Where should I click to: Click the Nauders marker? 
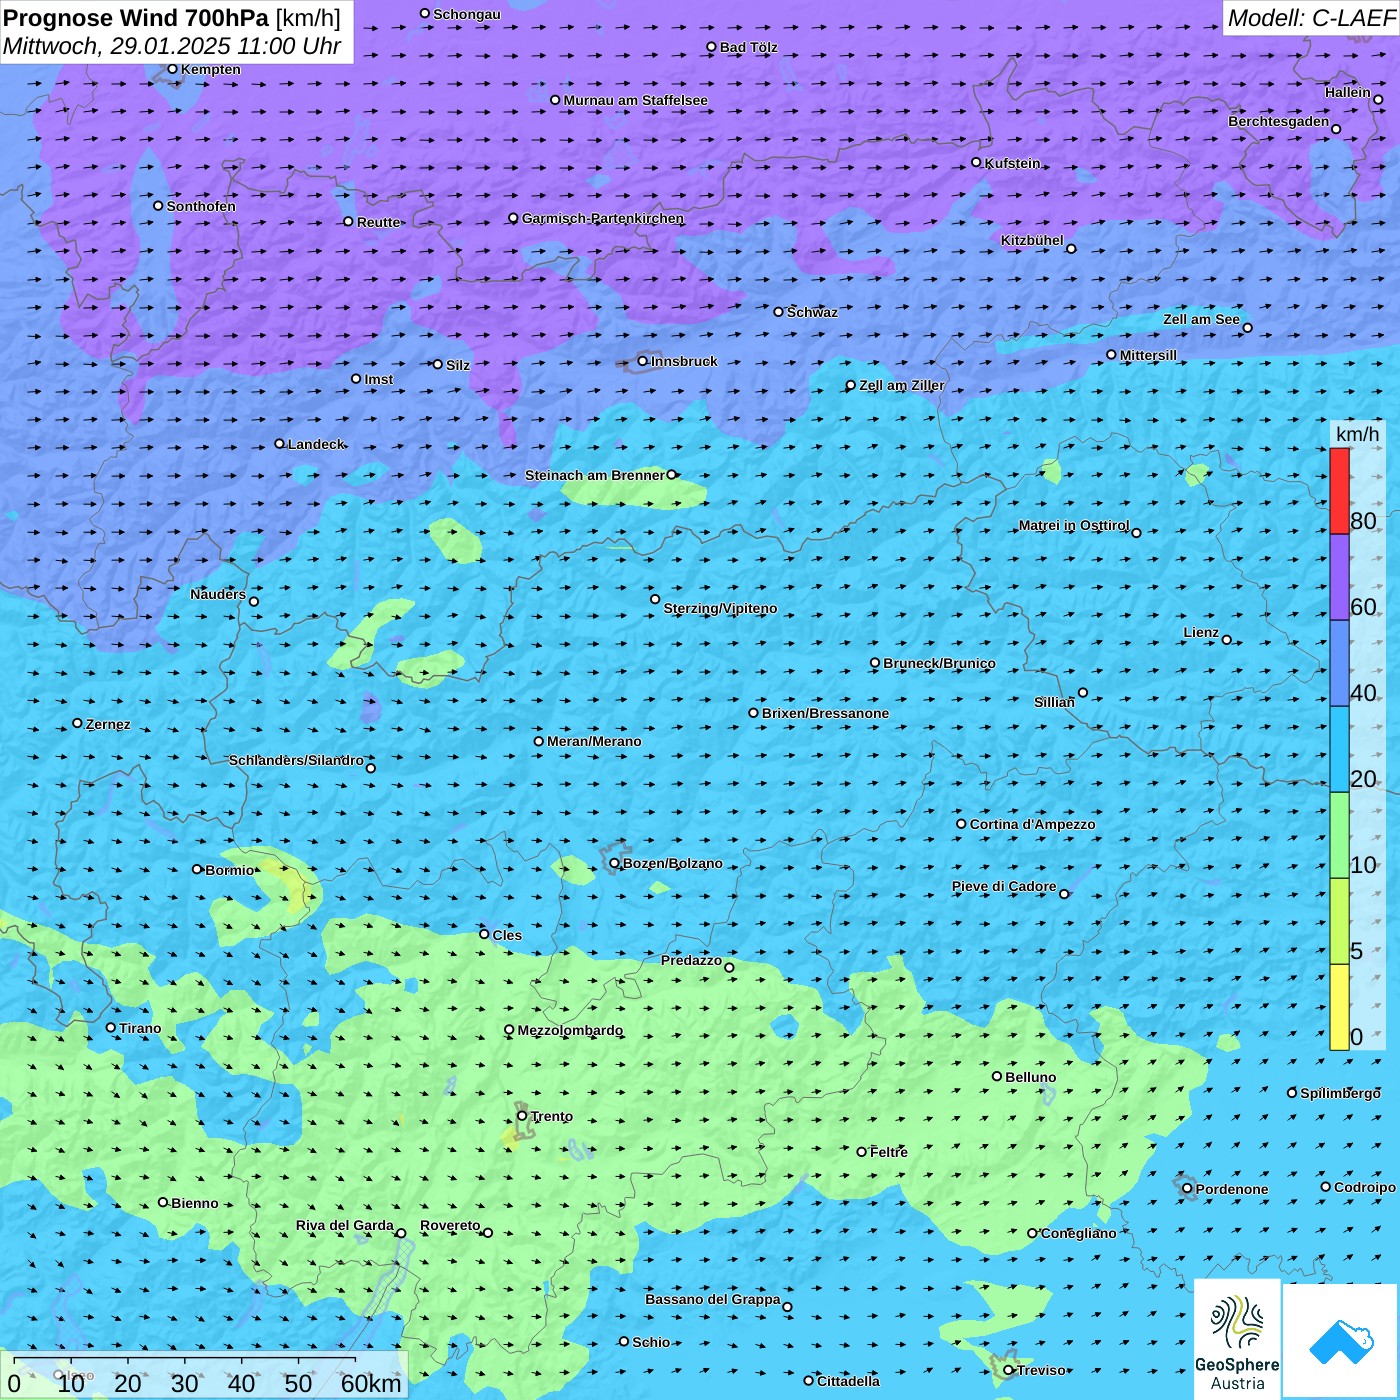coord(254,601)
